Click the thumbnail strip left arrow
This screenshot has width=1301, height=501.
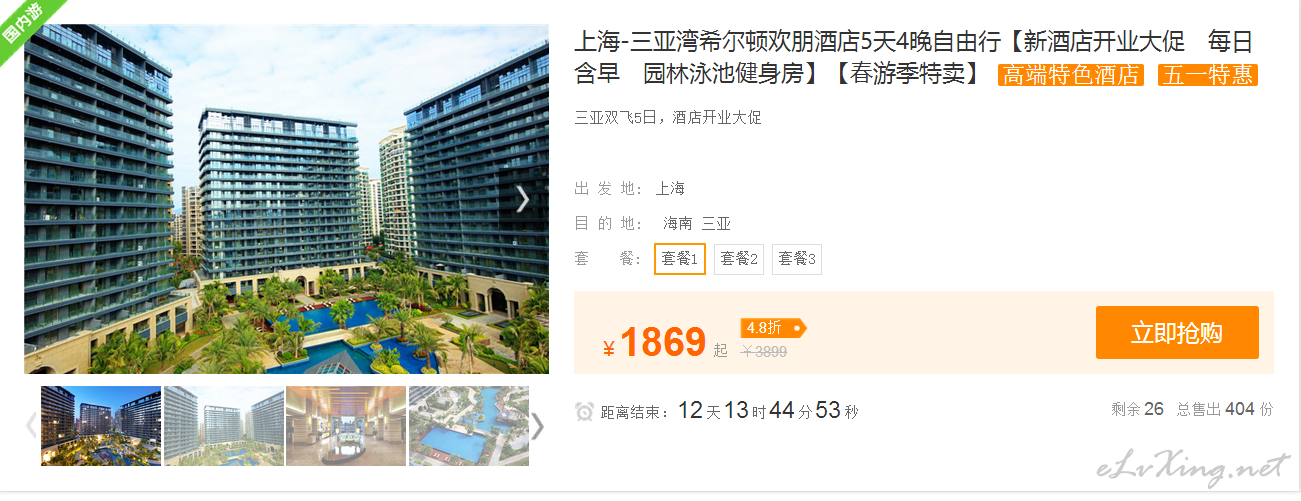pos(31,426)
